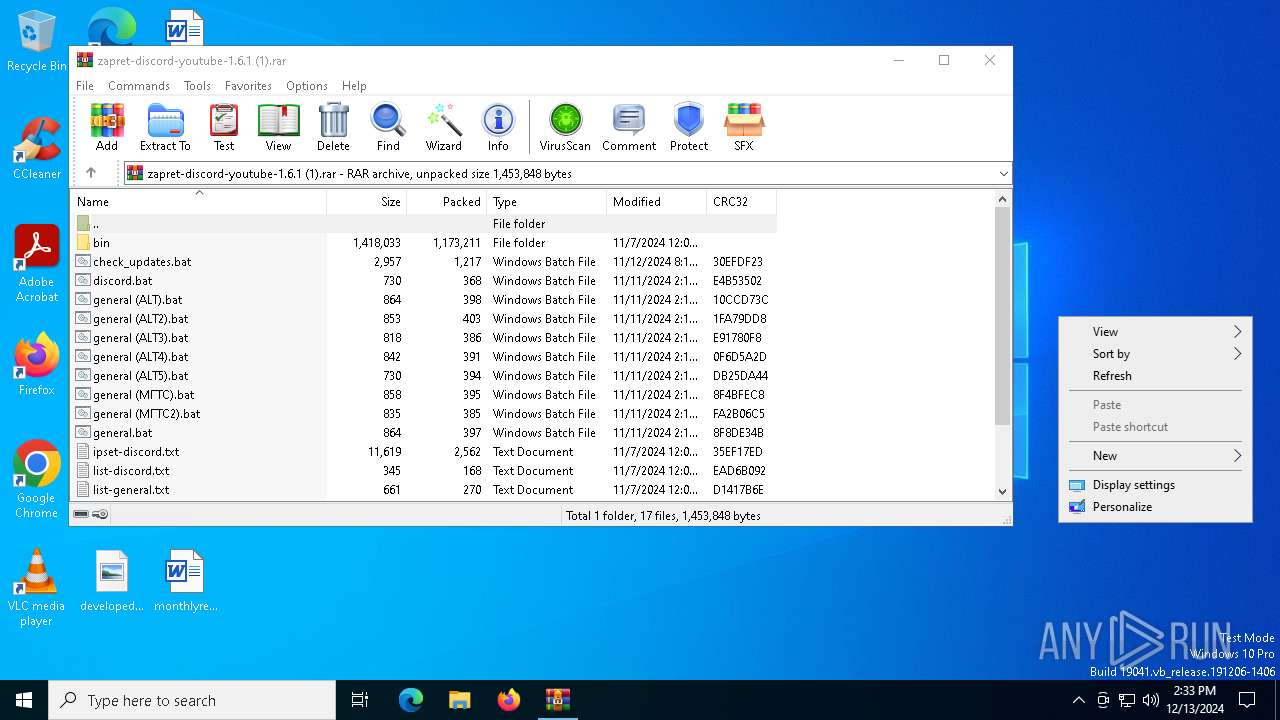Select general (ALT).bat file

coord(423,300)
